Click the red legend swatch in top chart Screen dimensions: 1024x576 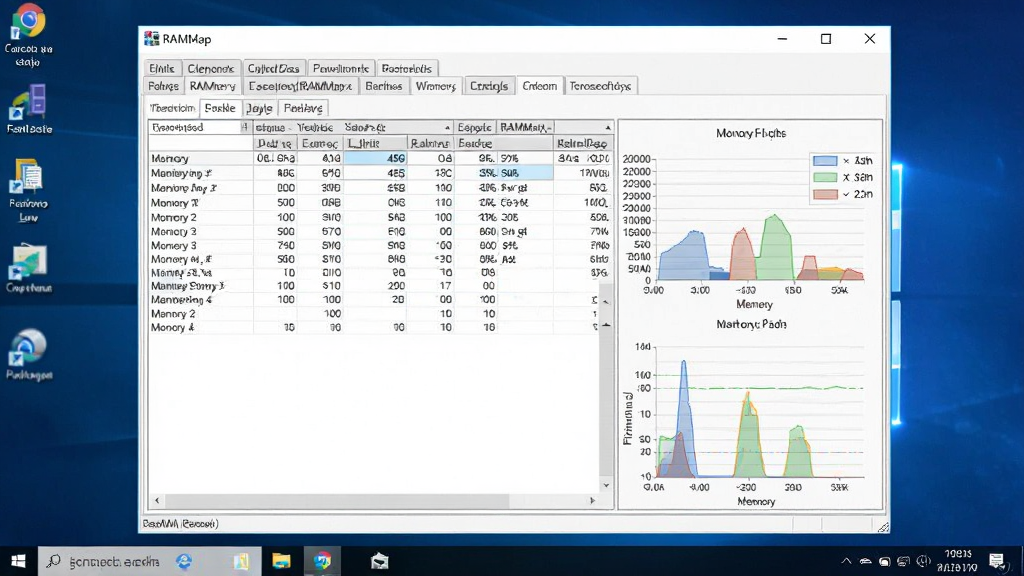(825, 195)
